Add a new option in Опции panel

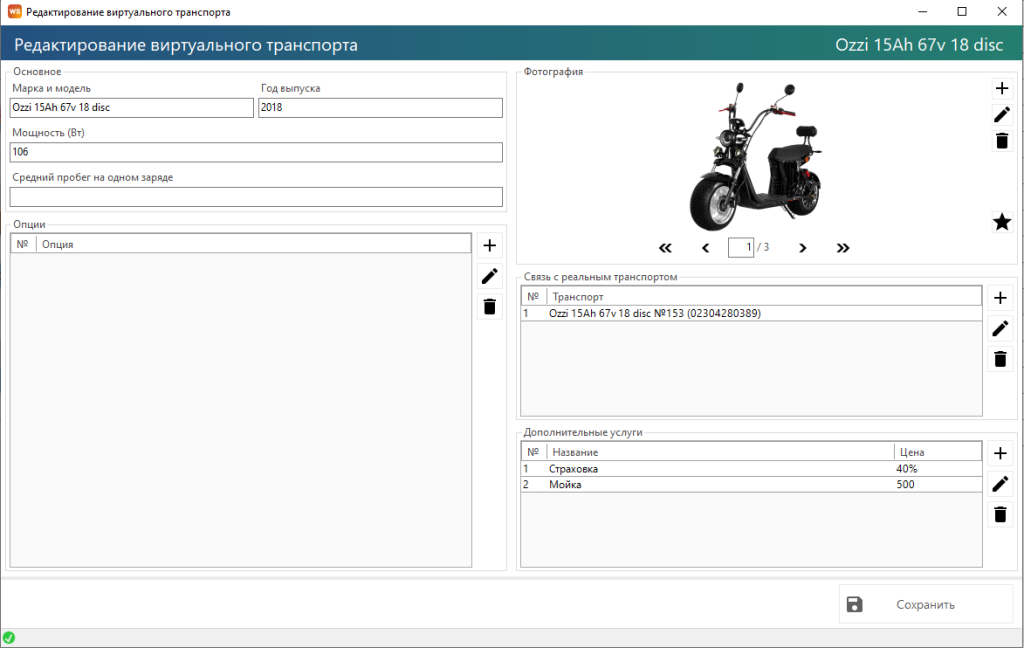coord(489,246)
